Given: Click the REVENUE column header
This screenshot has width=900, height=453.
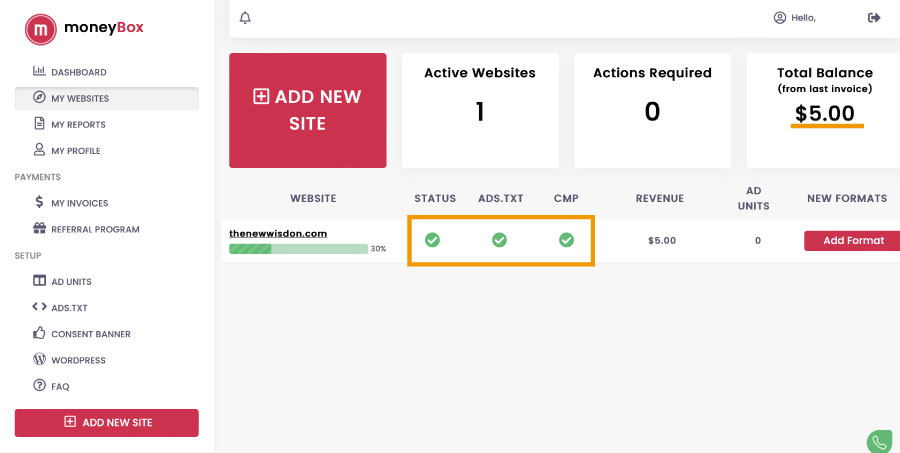Looking at the screenshot, I should pyautogui.click(x=660, y=198).
